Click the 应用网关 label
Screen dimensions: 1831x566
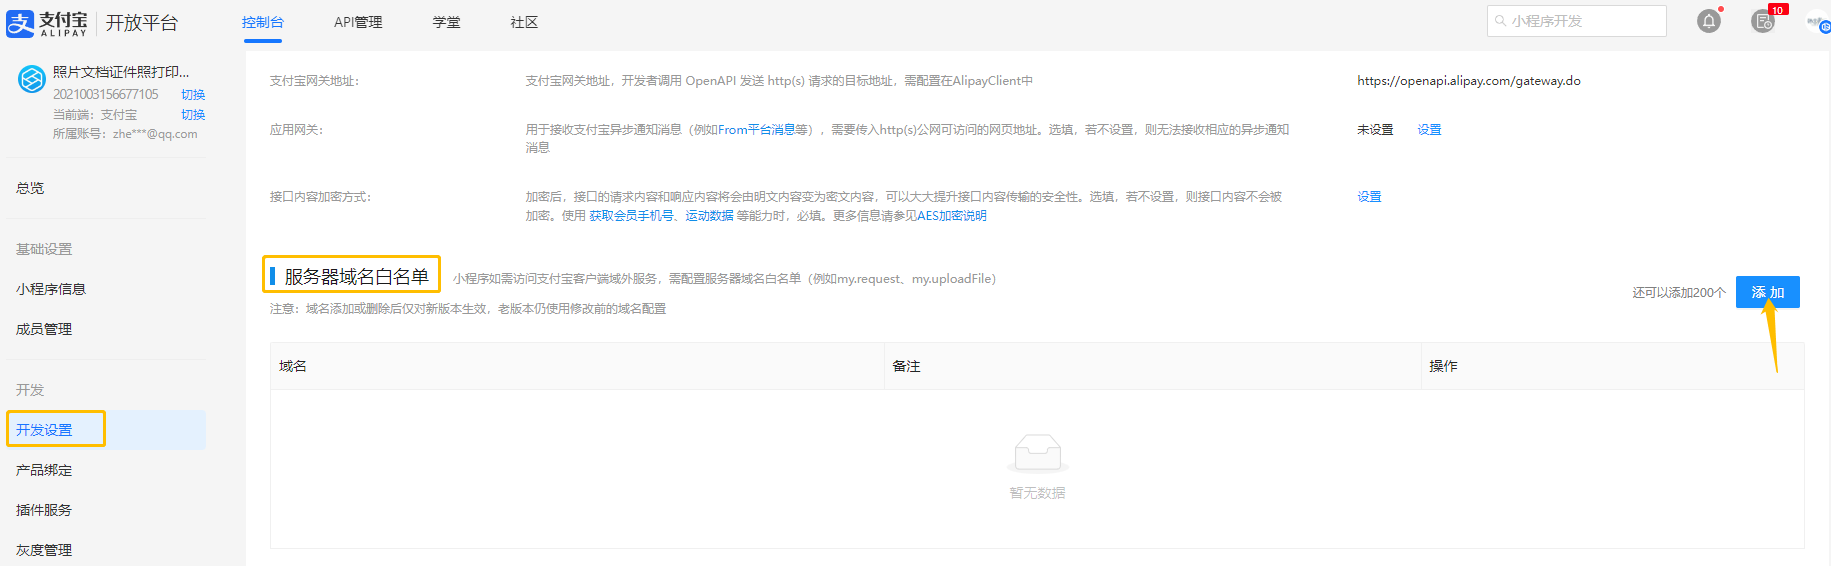pyautogui.click(x=296, y=130)
